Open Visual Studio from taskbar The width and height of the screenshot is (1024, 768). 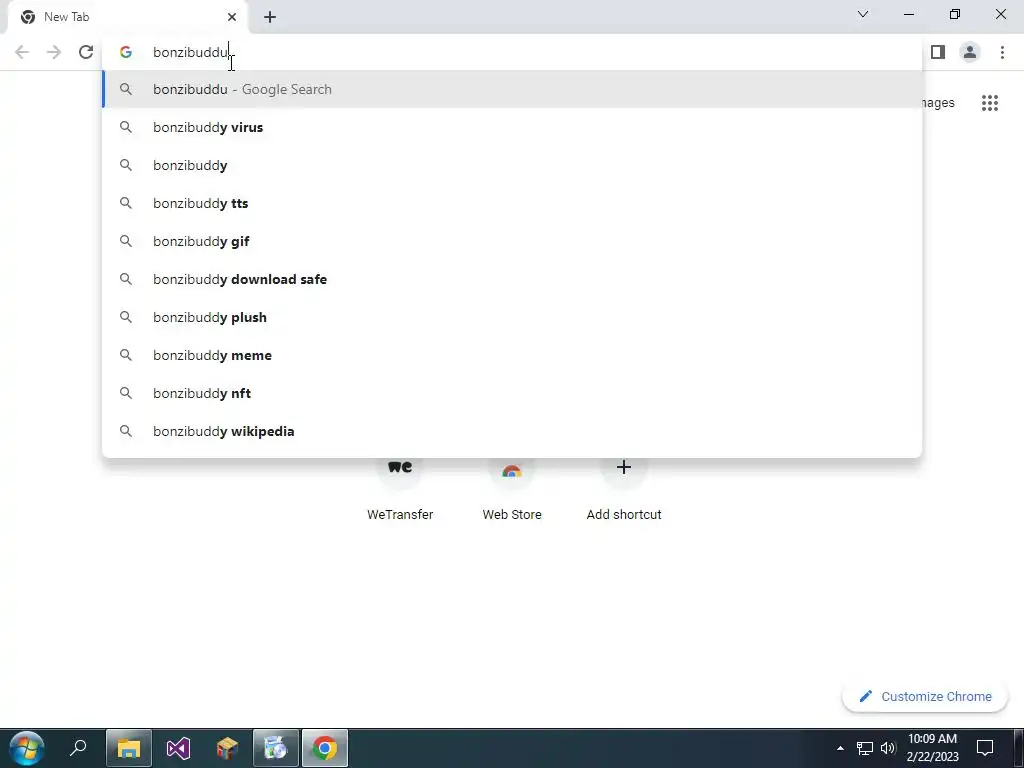[178, 748]
